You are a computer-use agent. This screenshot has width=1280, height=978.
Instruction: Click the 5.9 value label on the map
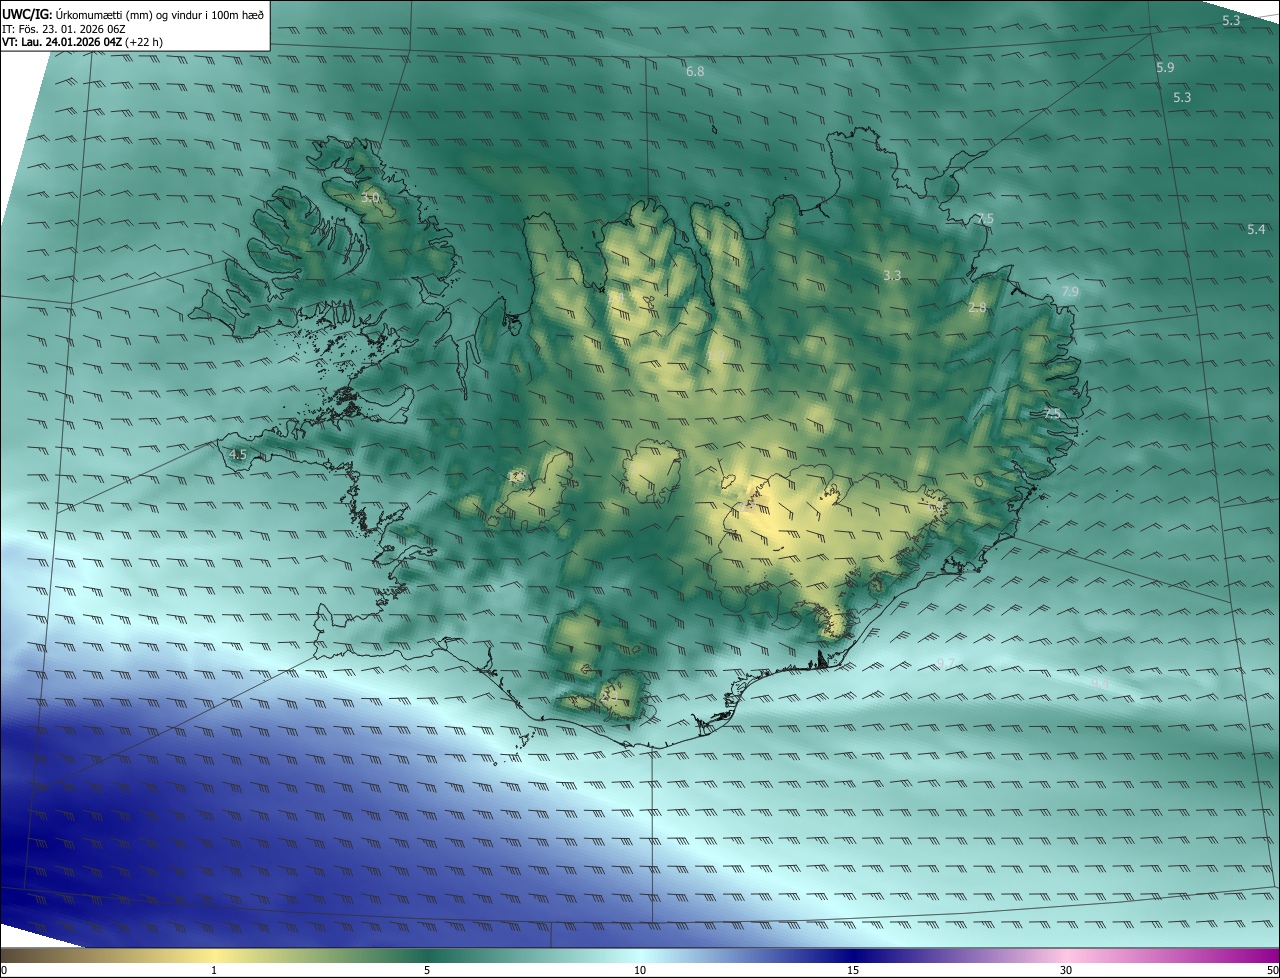(1165, 67)
